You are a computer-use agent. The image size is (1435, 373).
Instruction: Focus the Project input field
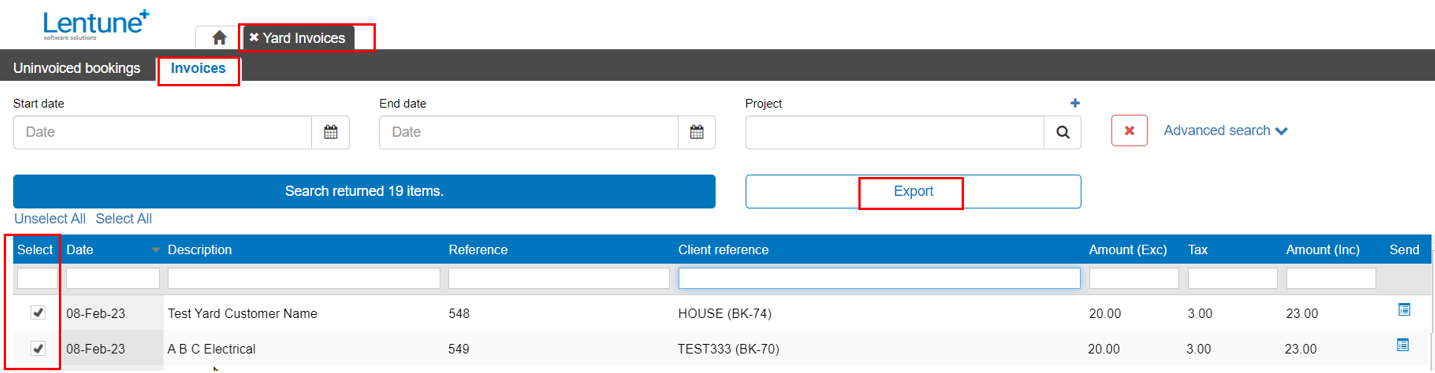895,132
